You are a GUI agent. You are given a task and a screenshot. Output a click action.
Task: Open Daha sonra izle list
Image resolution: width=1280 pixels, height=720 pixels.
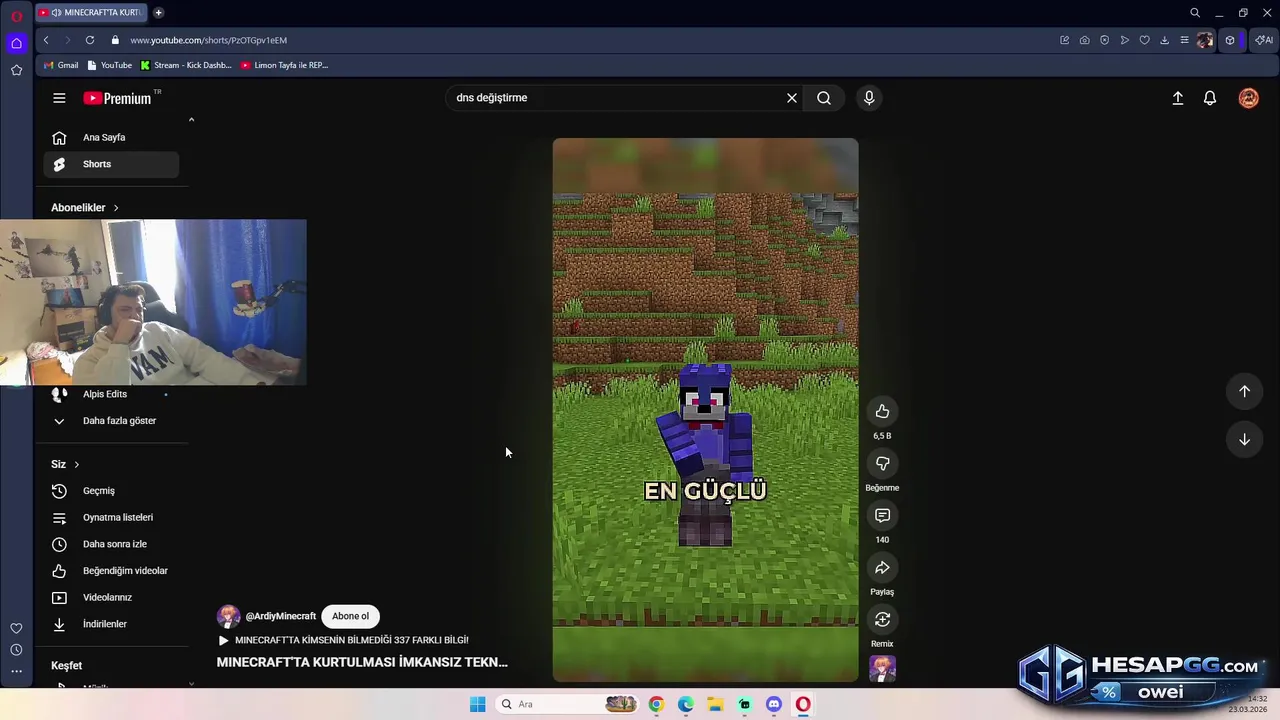111,544
